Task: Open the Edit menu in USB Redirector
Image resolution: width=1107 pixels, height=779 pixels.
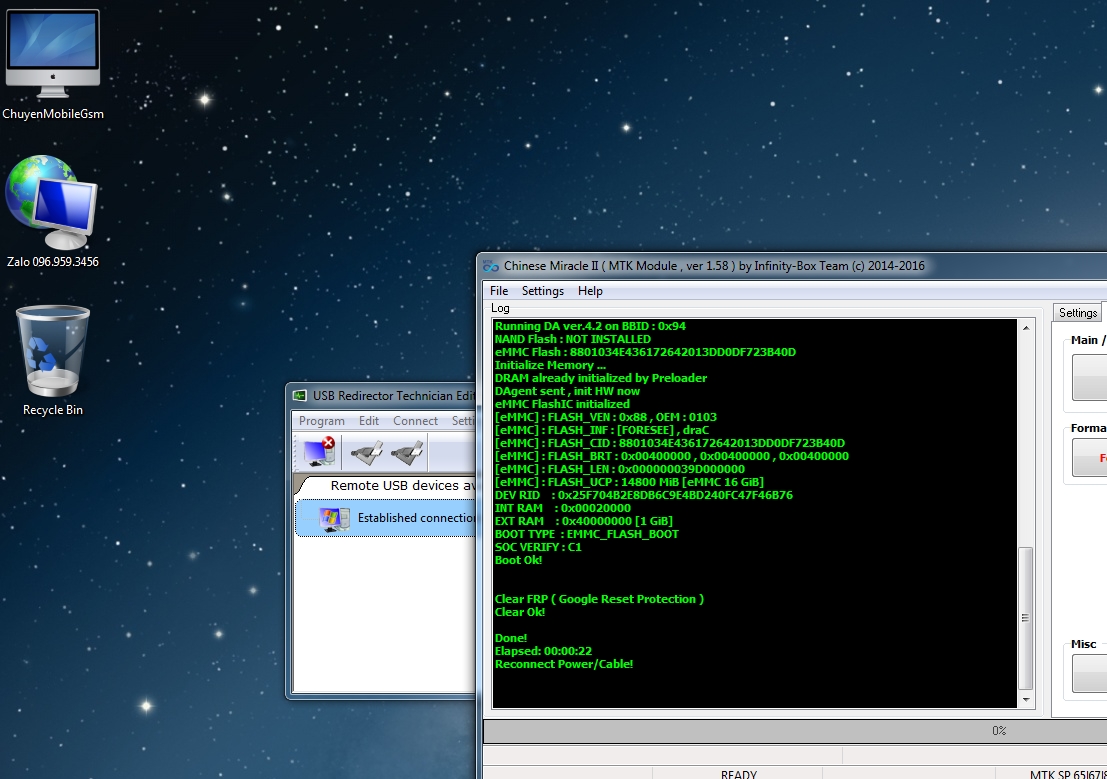Action: (369, 421)
